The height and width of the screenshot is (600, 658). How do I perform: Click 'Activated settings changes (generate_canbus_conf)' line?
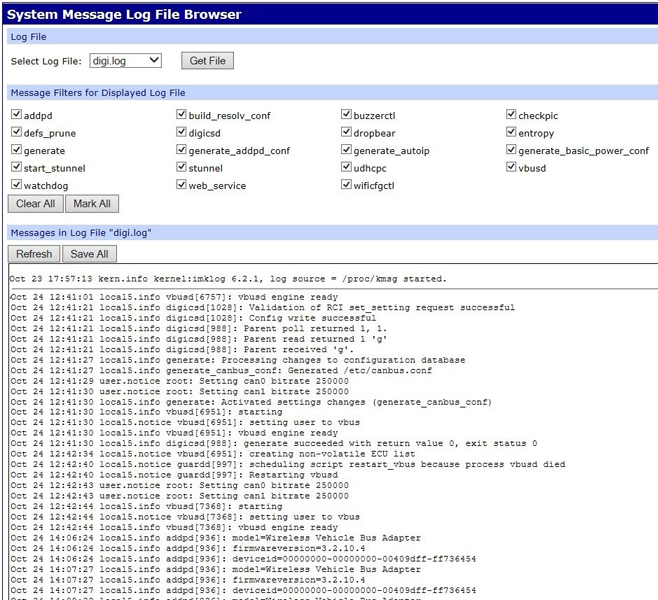pyautogui.click(x=251, y=402)
